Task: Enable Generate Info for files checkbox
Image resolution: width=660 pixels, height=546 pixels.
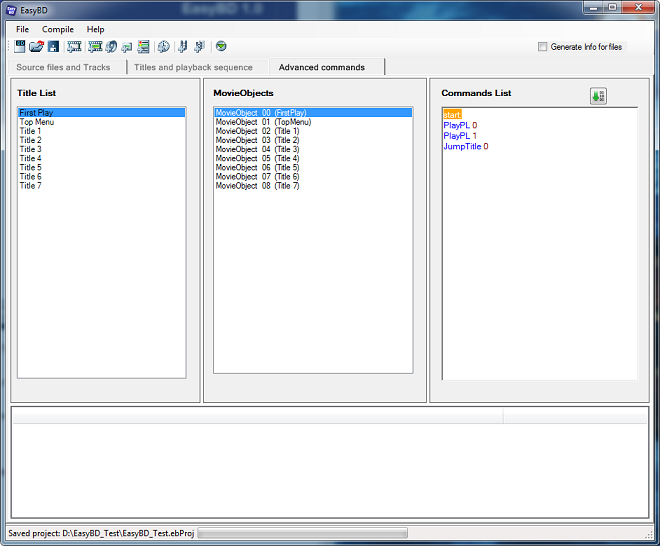Action: click(x=543, y=47)
